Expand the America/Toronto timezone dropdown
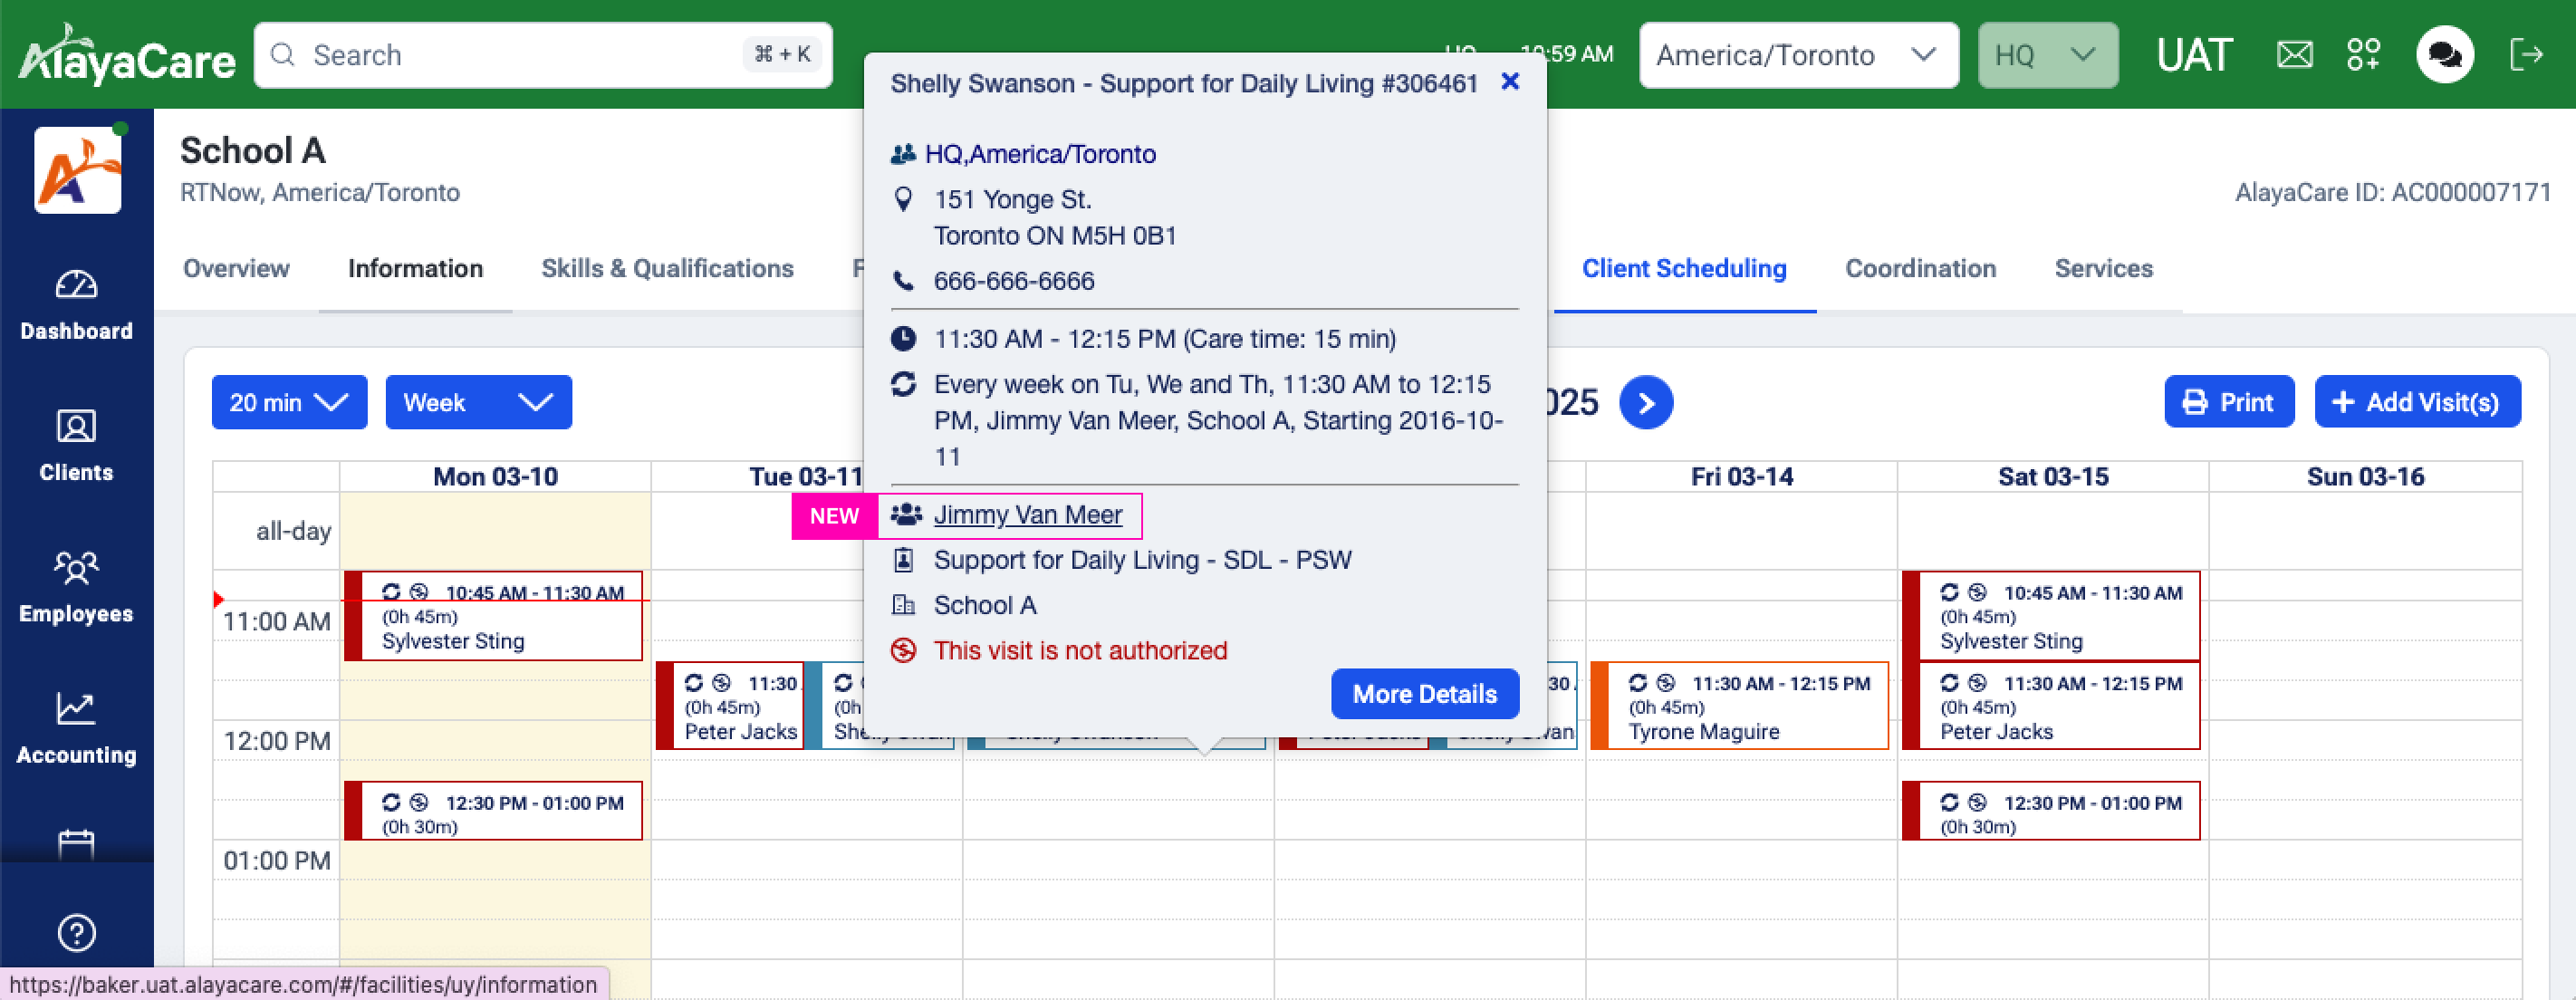 tap(1797, 55)
